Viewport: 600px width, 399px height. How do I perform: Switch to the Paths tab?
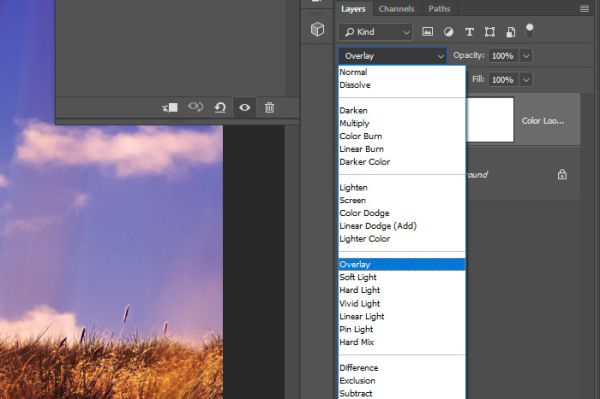click(439, 9)
